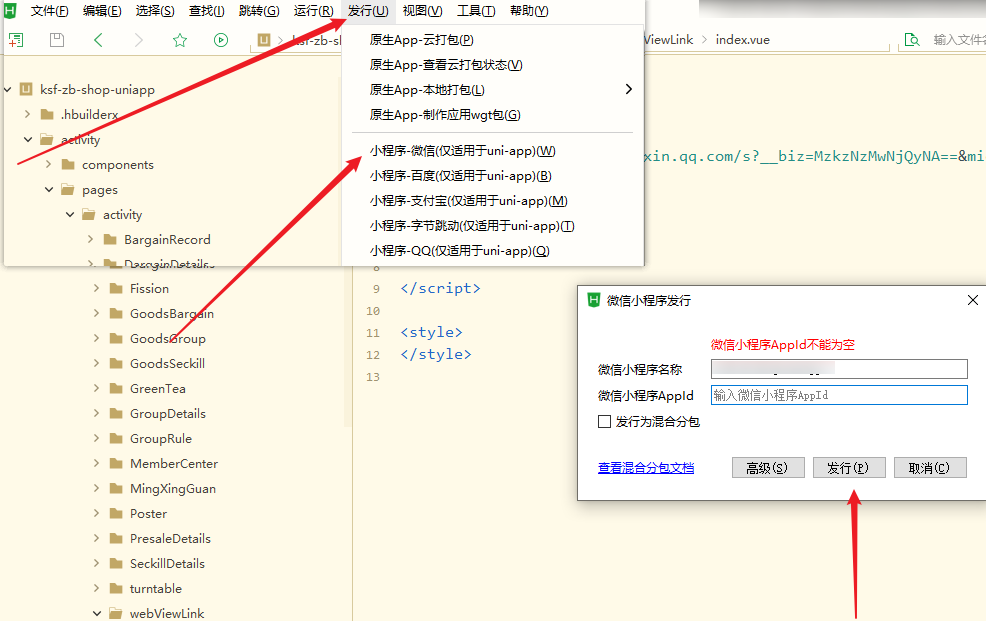Click the save file toolbar icon
Viewport: 986px width, 621px height.
click(57, 40)
